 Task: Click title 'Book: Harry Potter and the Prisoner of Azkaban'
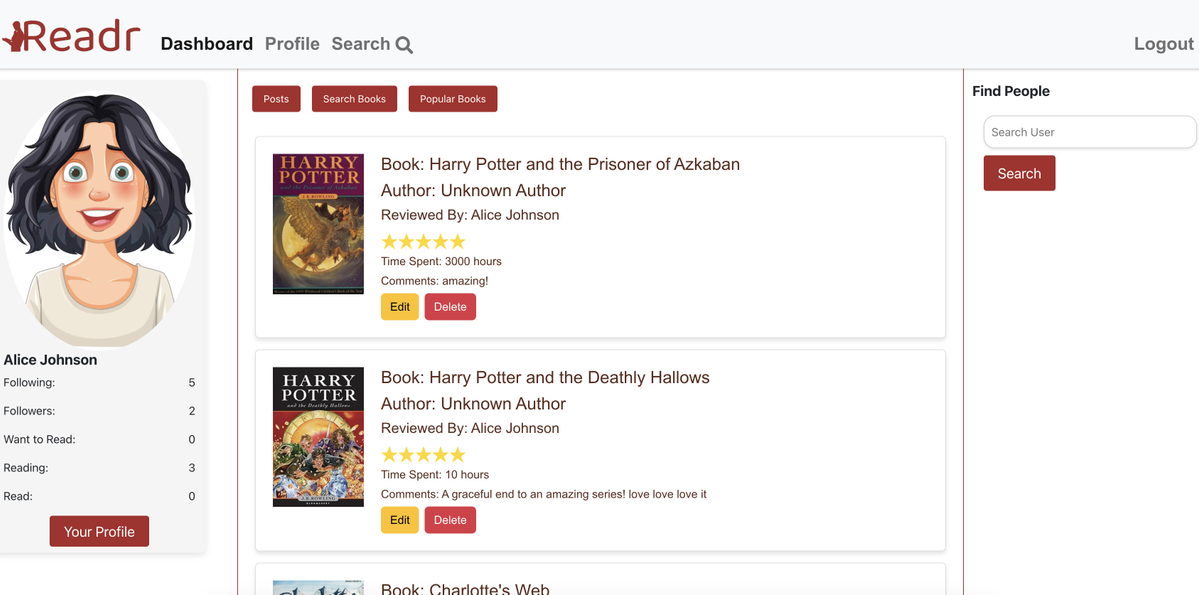561,164
